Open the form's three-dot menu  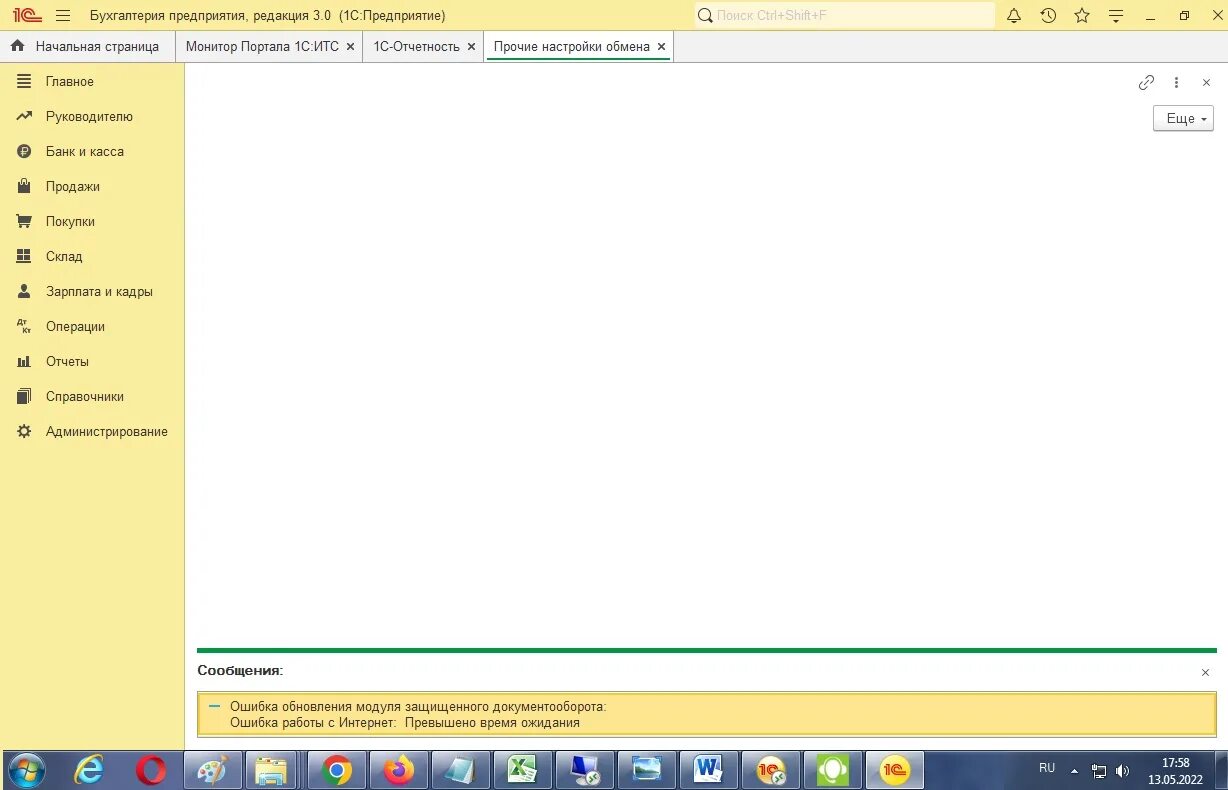pyautogui.click(x=1177, y=83)
